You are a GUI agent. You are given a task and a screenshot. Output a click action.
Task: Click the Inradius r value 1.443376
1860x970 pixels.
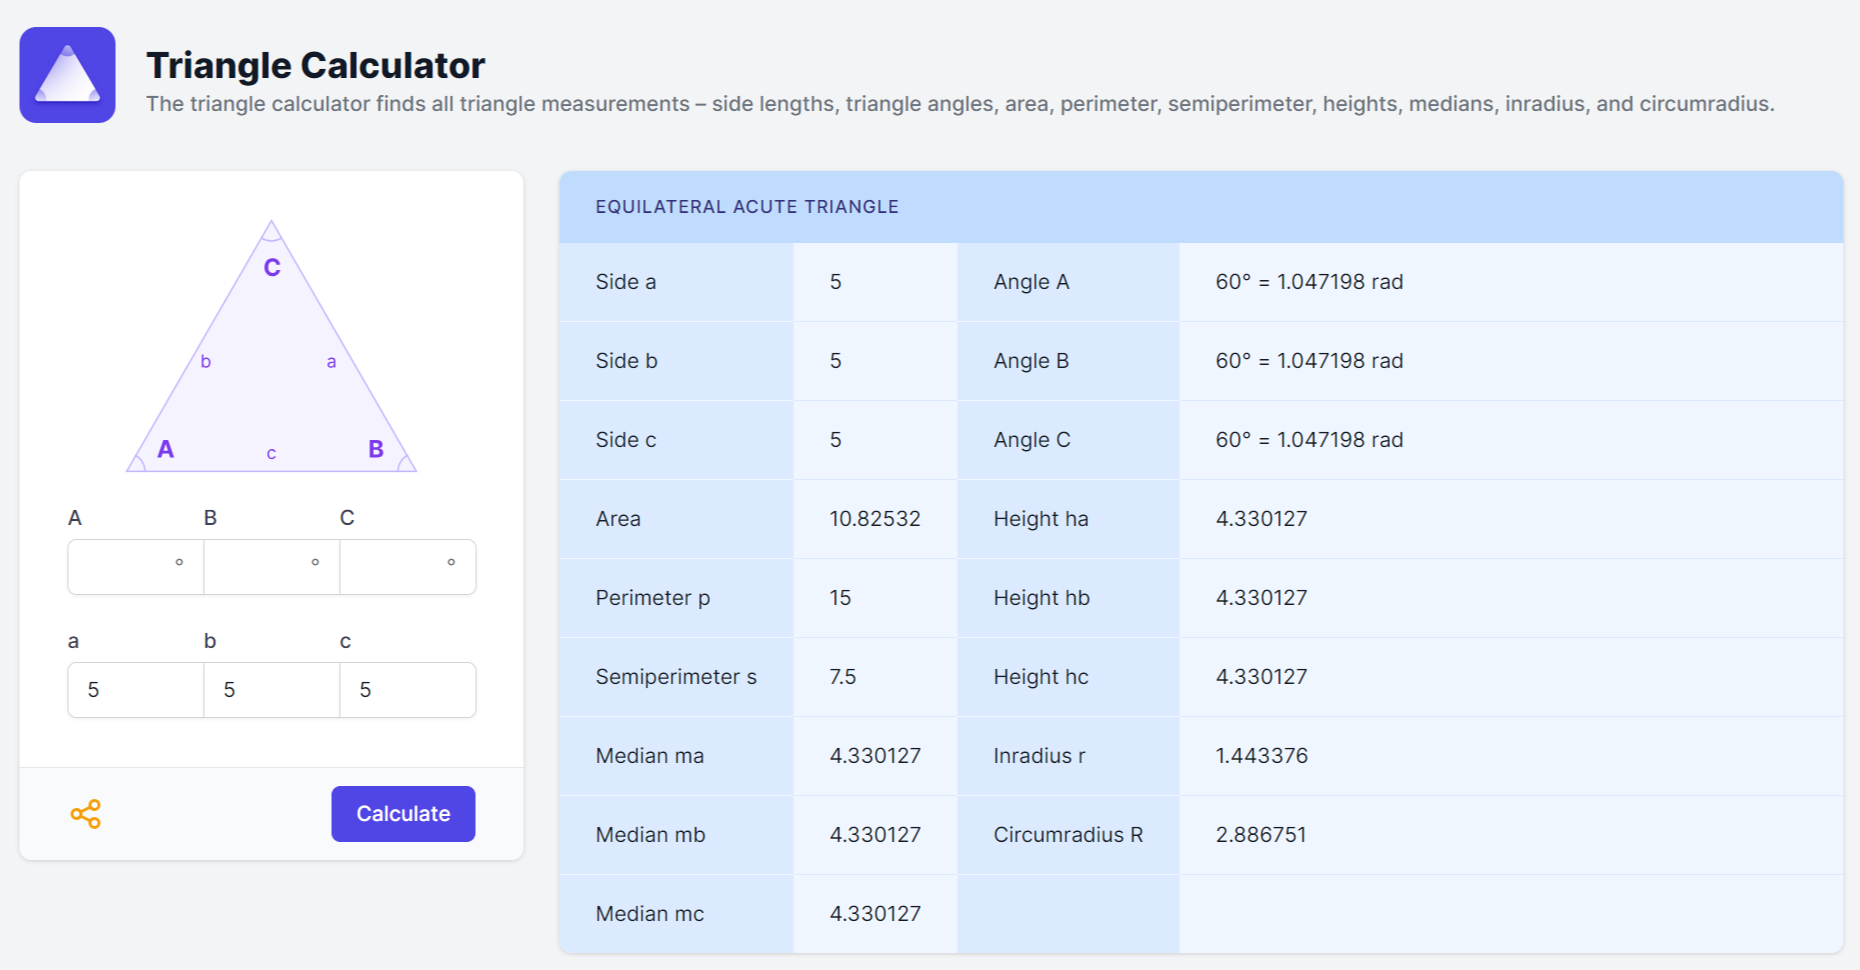coord(1261,756)
